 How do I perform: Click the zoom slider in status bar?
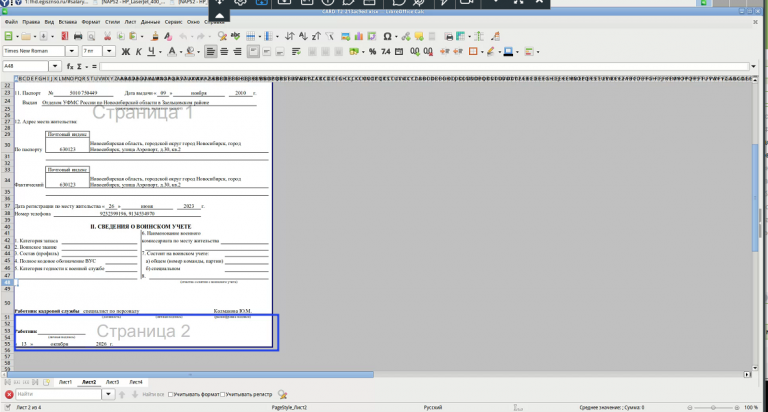tap(713, 408)
